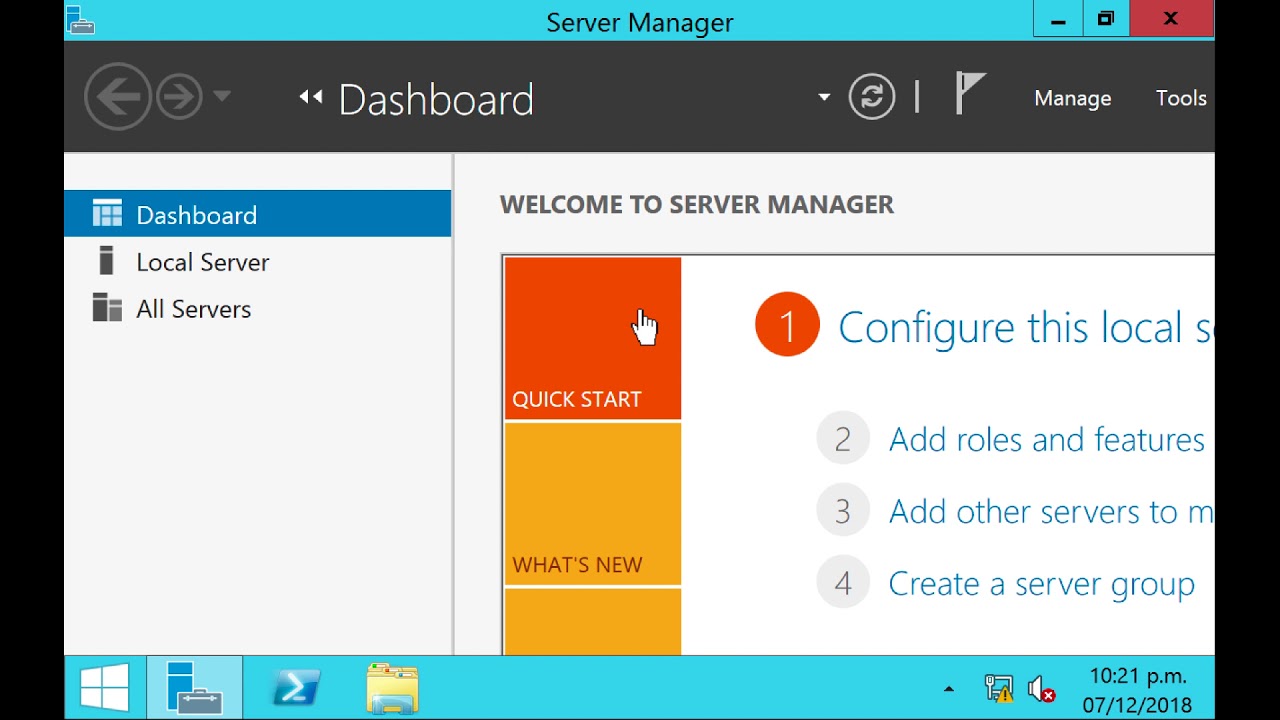1280x720 pixels.
Task: Minimize the Server Manager window
Action: pyautogui.click(x=1058, y=19)
